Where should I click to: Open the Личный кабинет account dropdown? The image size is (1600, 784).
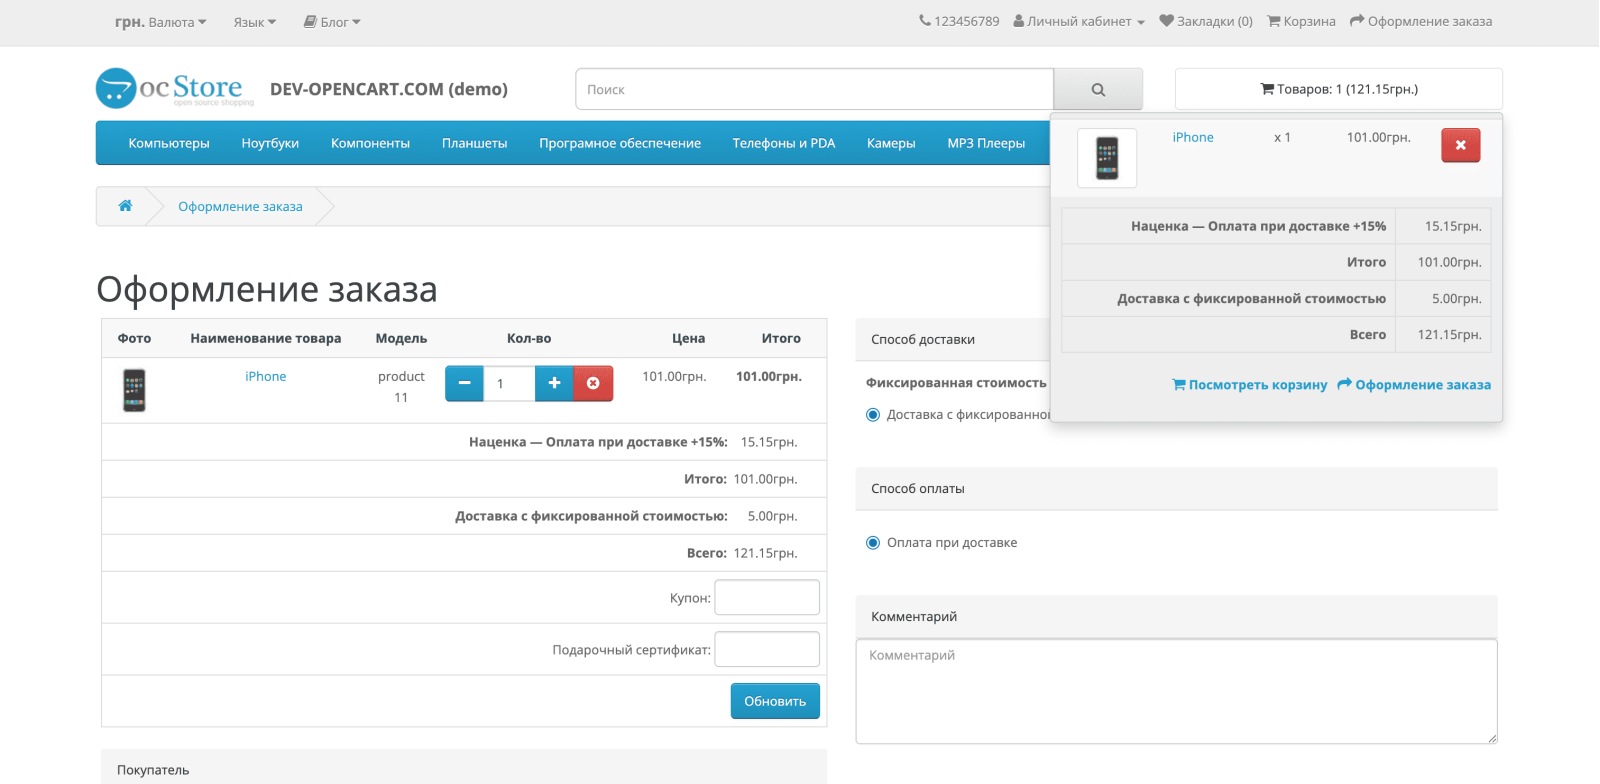(1079, 21)
